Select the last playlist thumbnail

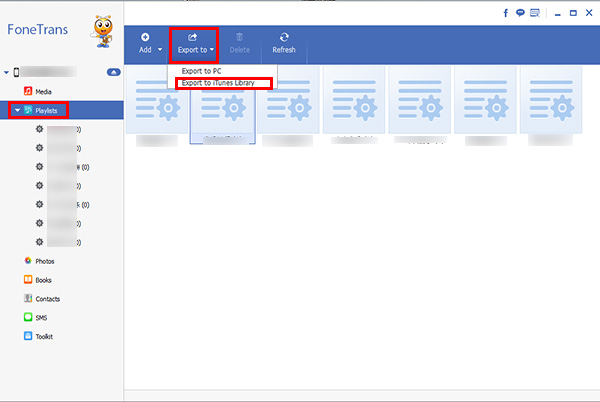point(551,100)
